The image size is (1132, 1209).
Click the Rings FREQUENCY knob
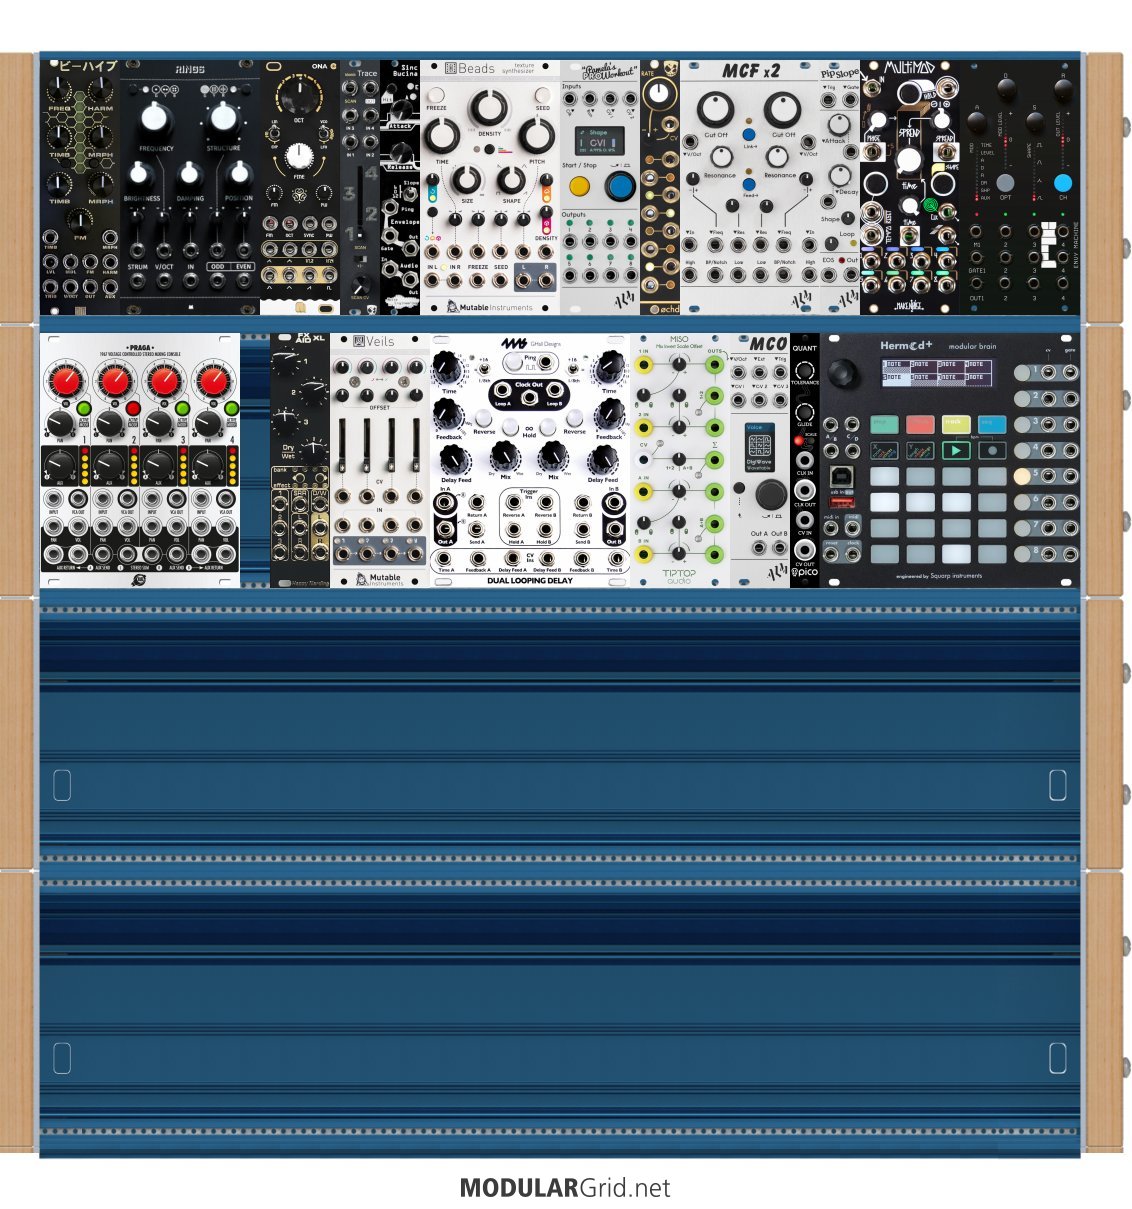coord(155,118)
